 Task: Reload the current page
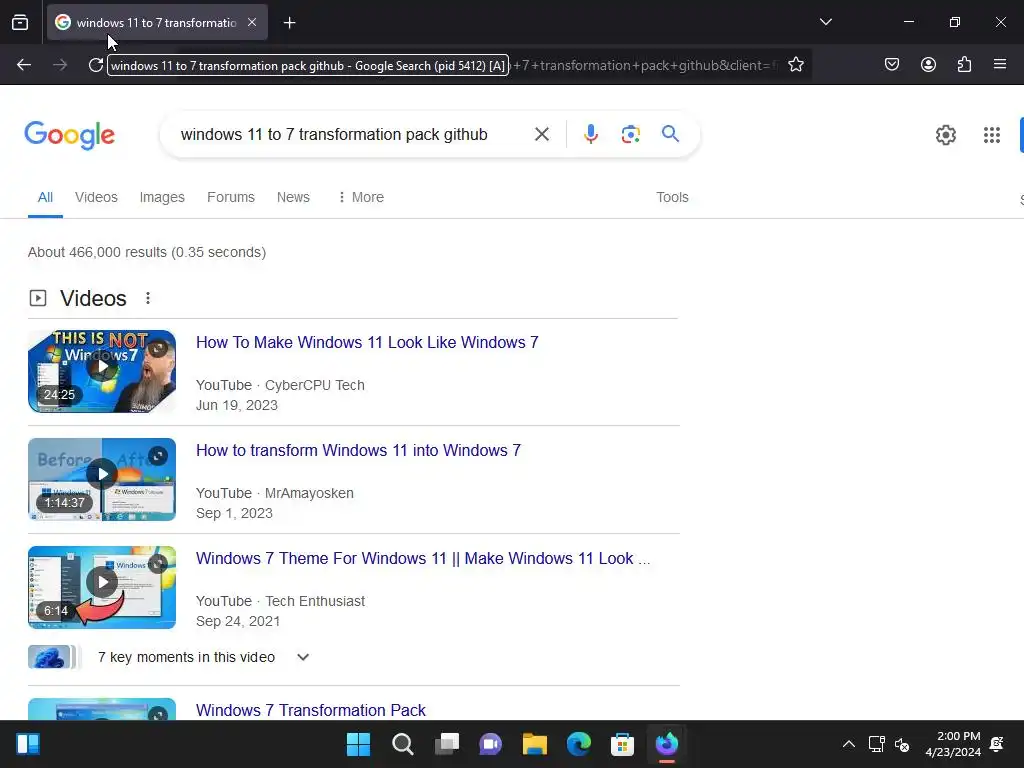[x=96, y=65]
